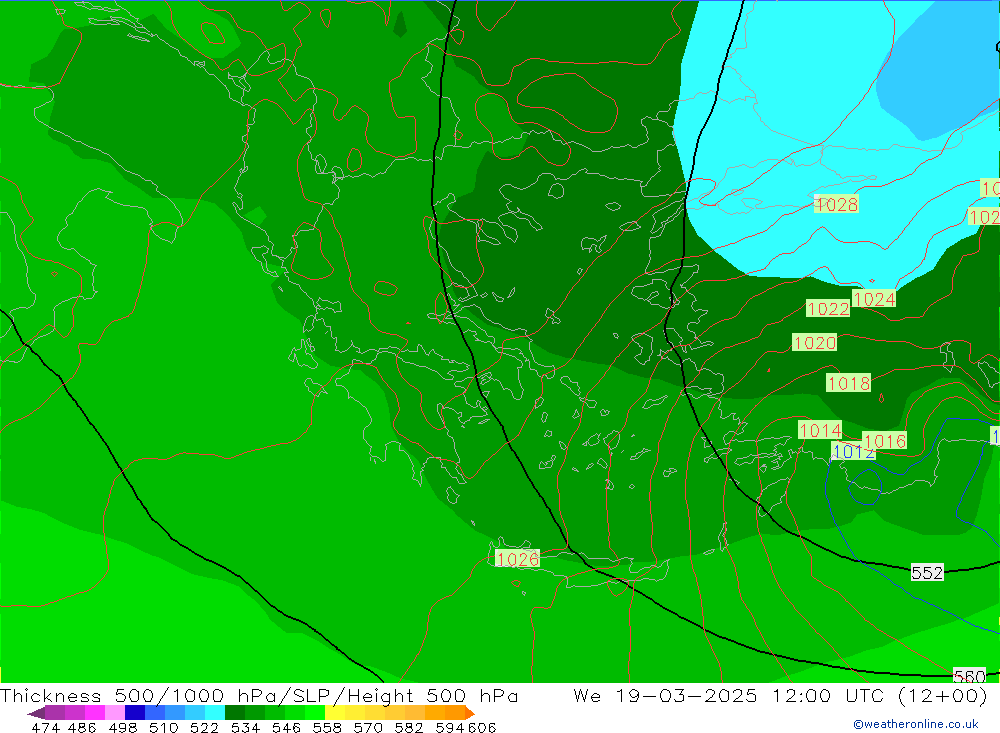Click the 582 legend value
1000x733 pixels.
[x=409, y=727]
